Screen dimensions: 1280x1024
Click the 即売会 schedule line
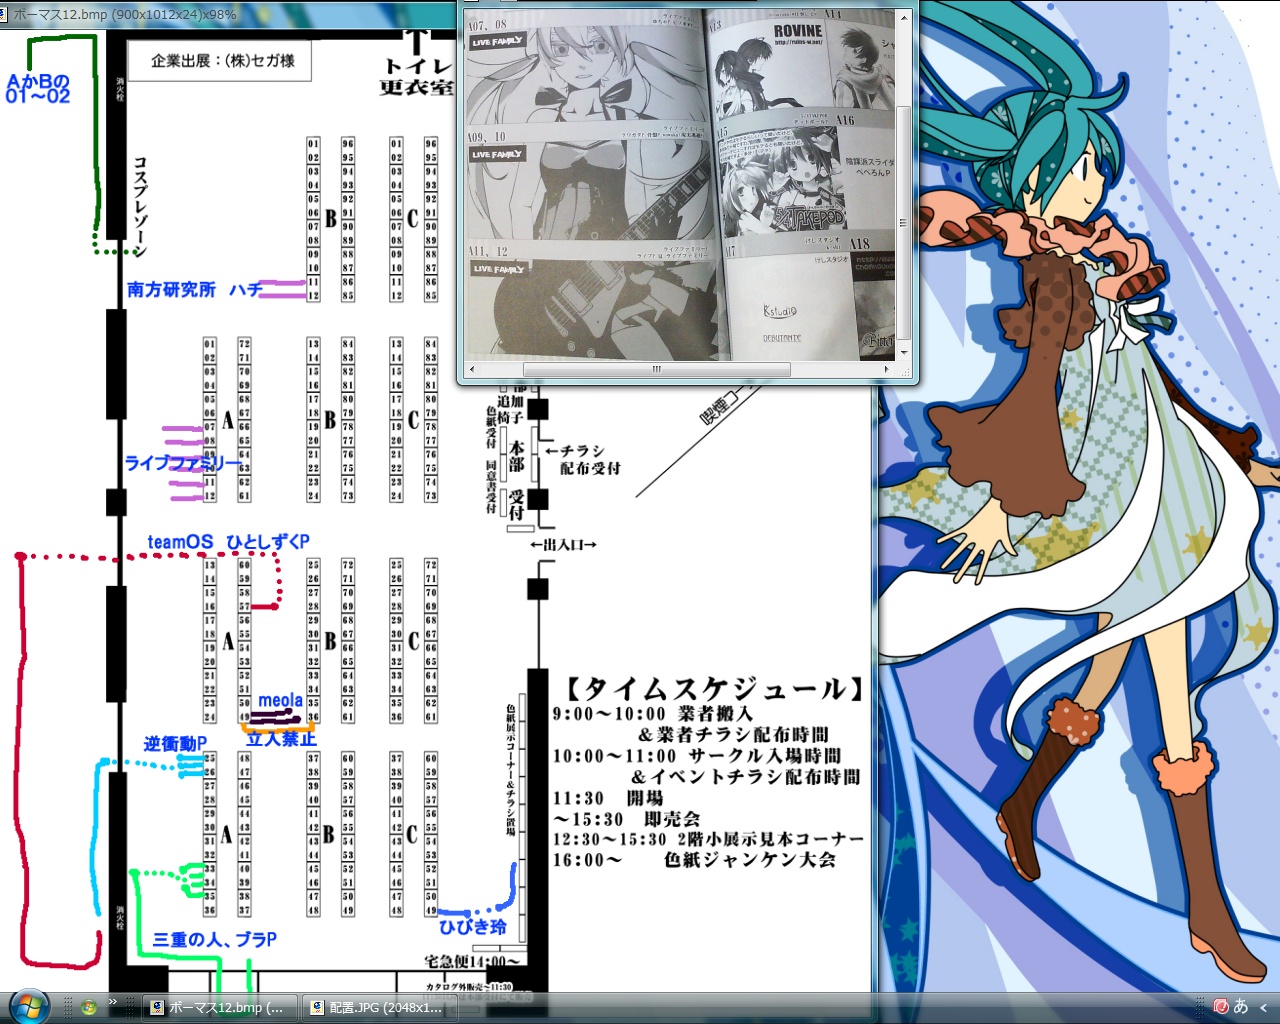626,819
